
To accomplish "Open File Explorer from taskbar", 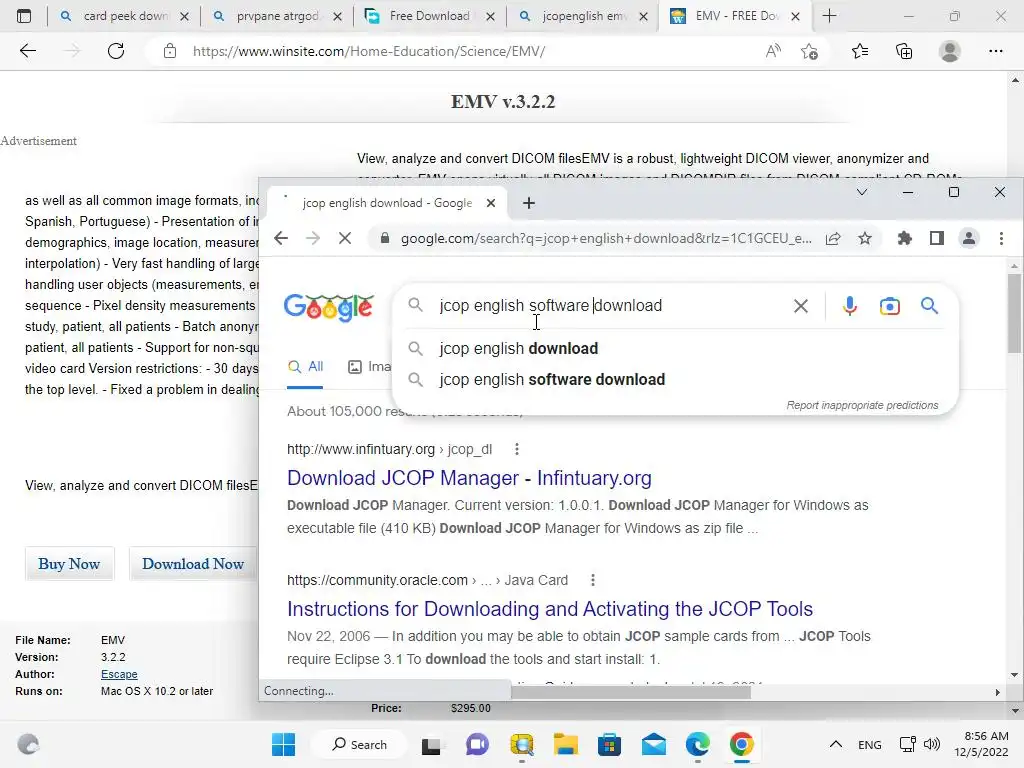I will pyautogui.click(x=566, y=744).
